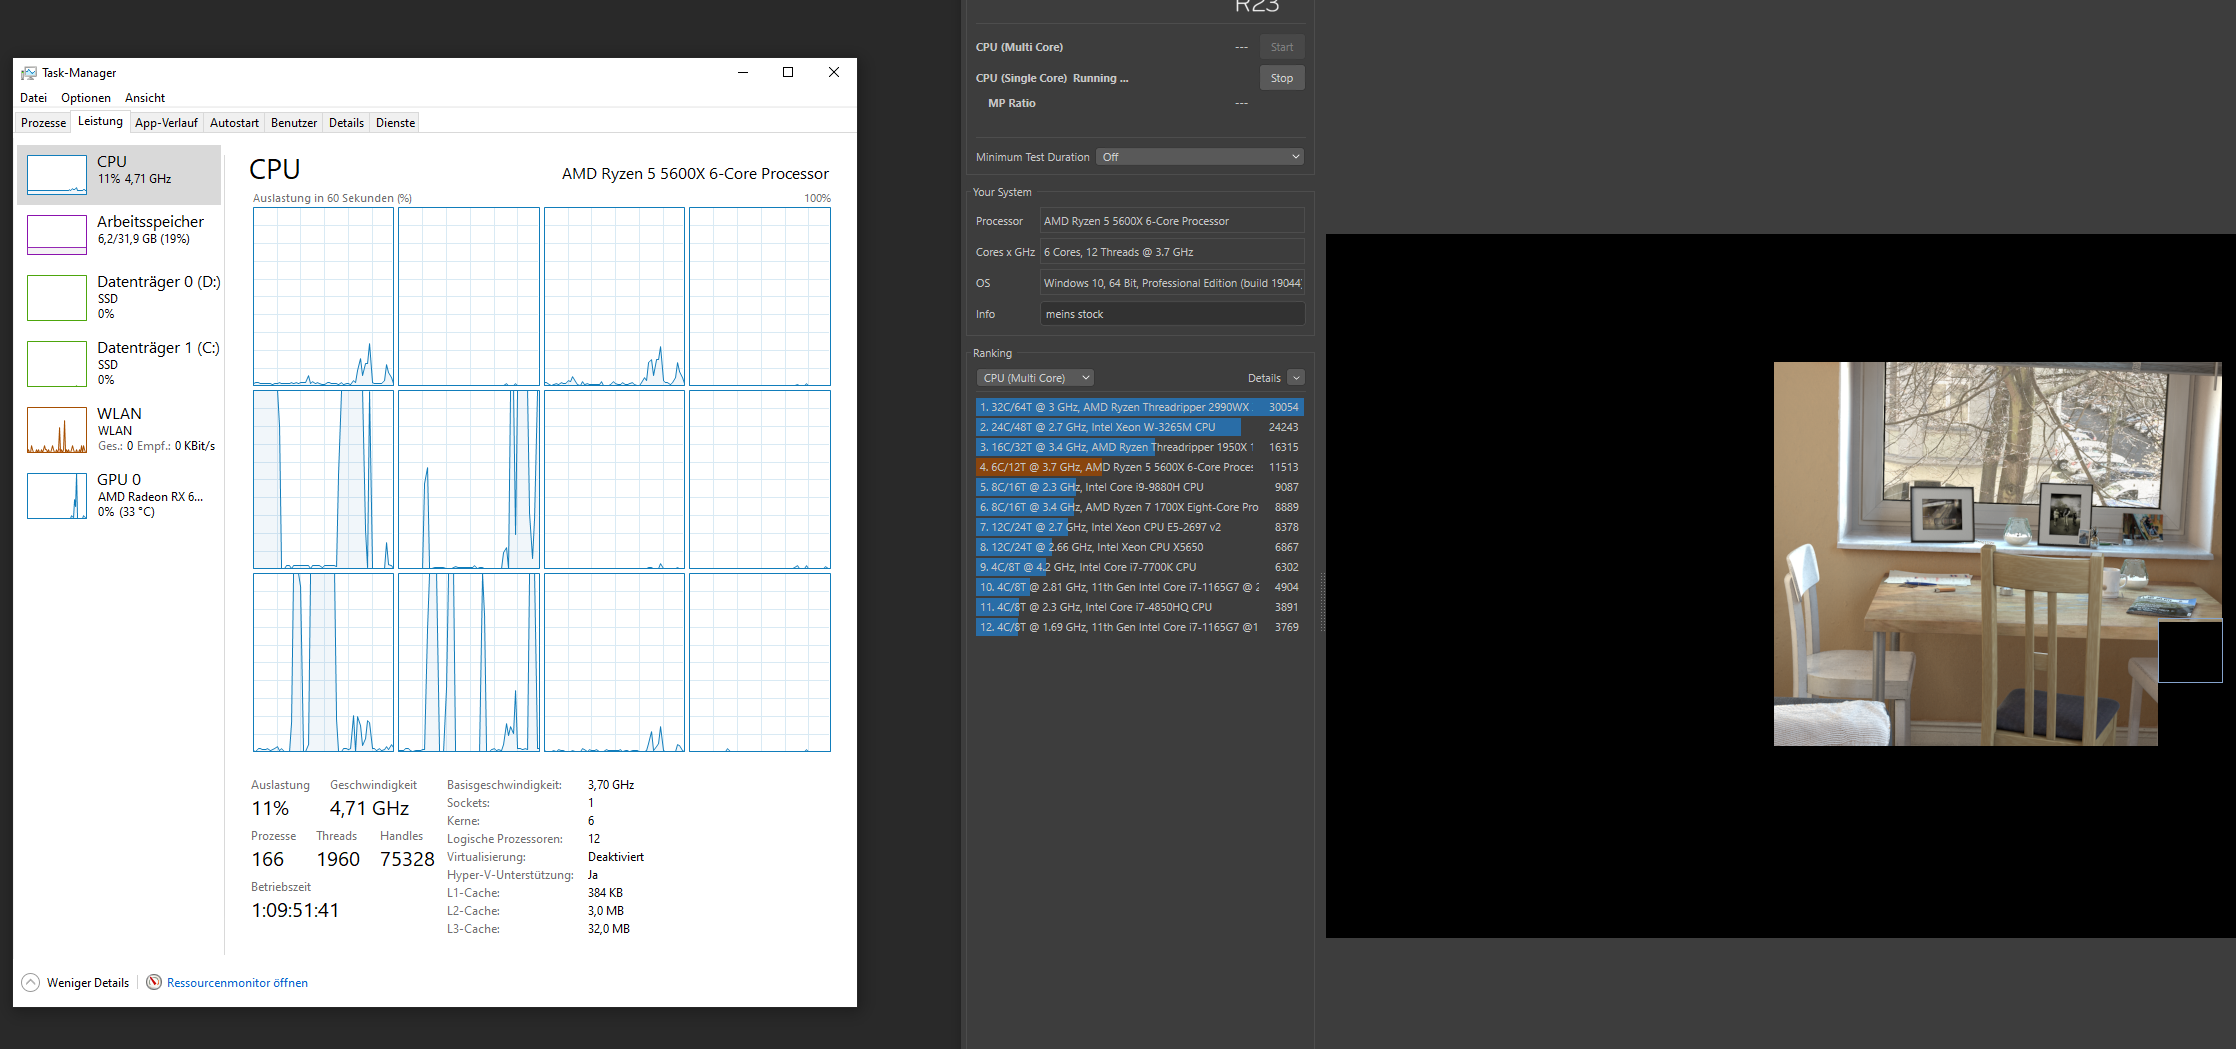Select the i7-1165G7 row scoring 4904
Screen dimensions: 2236x1049
[x=1140, y=587]
